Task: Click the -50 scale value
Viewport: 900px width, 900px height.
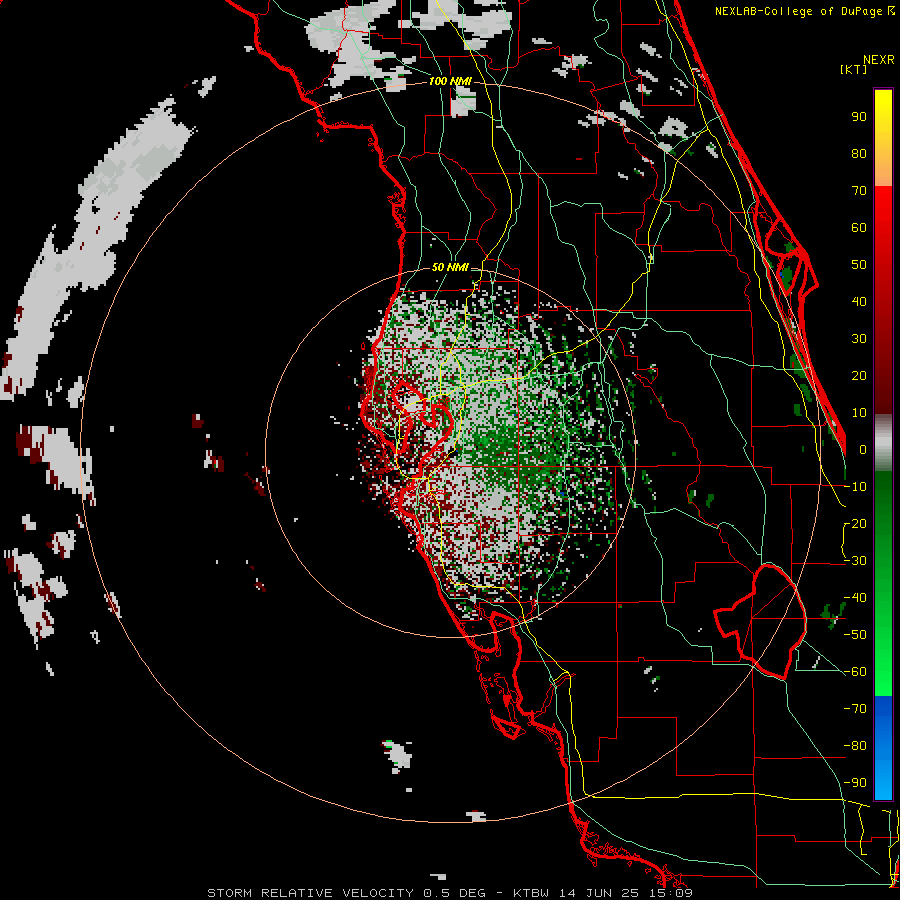Action: click(855, 635)
